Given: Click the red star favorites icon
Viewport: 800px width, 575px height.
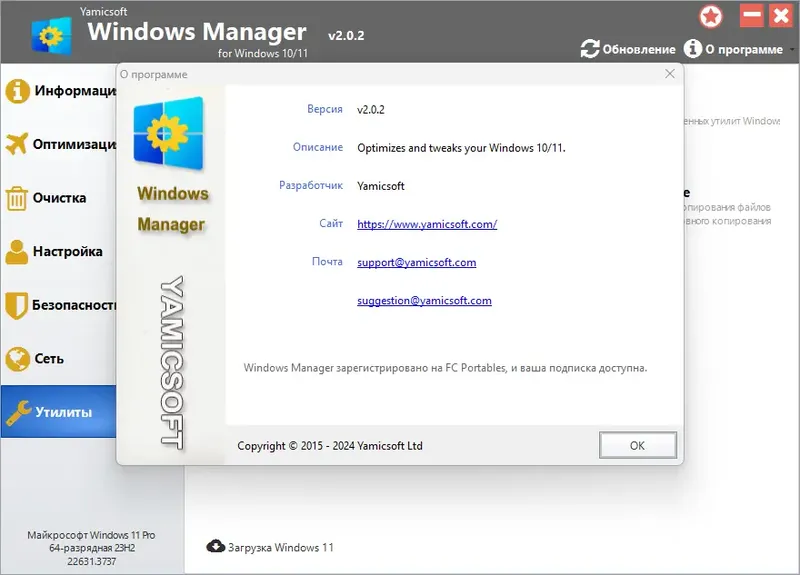Looking at the screenshot, I should tap(710, 17).
